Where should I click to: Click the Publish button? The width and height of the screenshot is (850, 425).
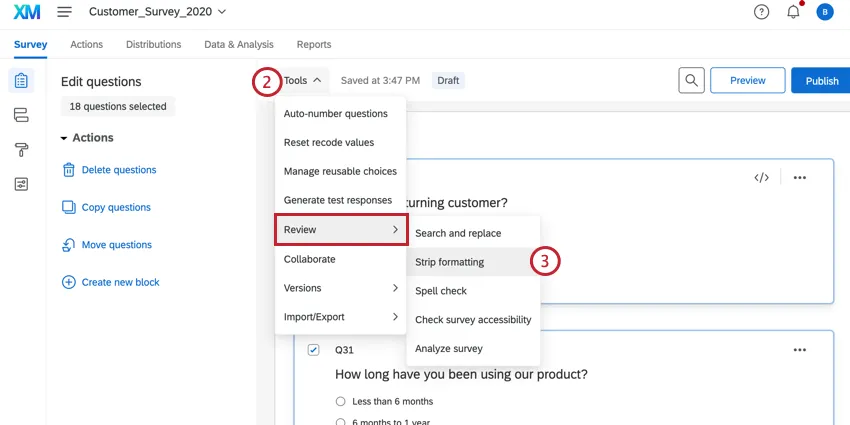(821, 81)
